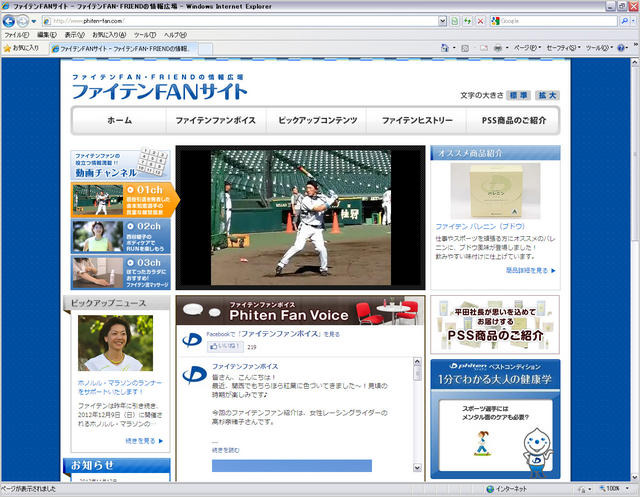Image resolution: width=640 pixels, height=497 pixels.
Task: Select the 01ch video channel
Action: pyautogui.click(x=125, y=200)
